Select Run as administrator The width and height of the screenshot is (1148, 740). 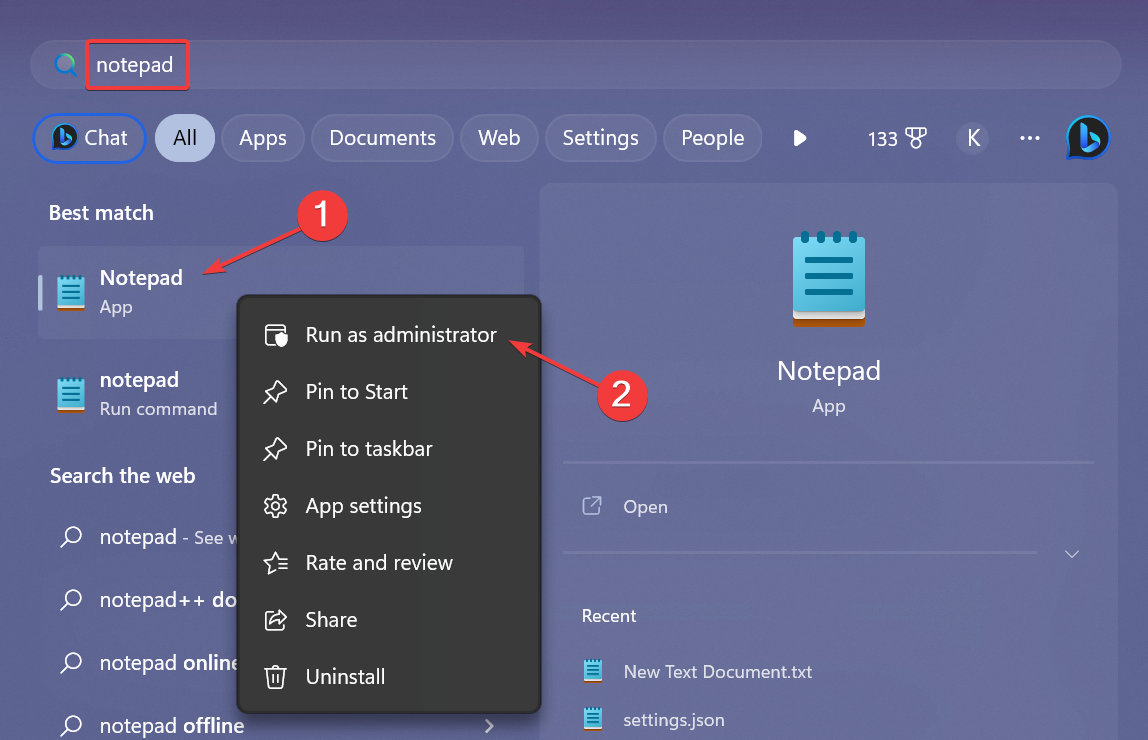(400, 335)
